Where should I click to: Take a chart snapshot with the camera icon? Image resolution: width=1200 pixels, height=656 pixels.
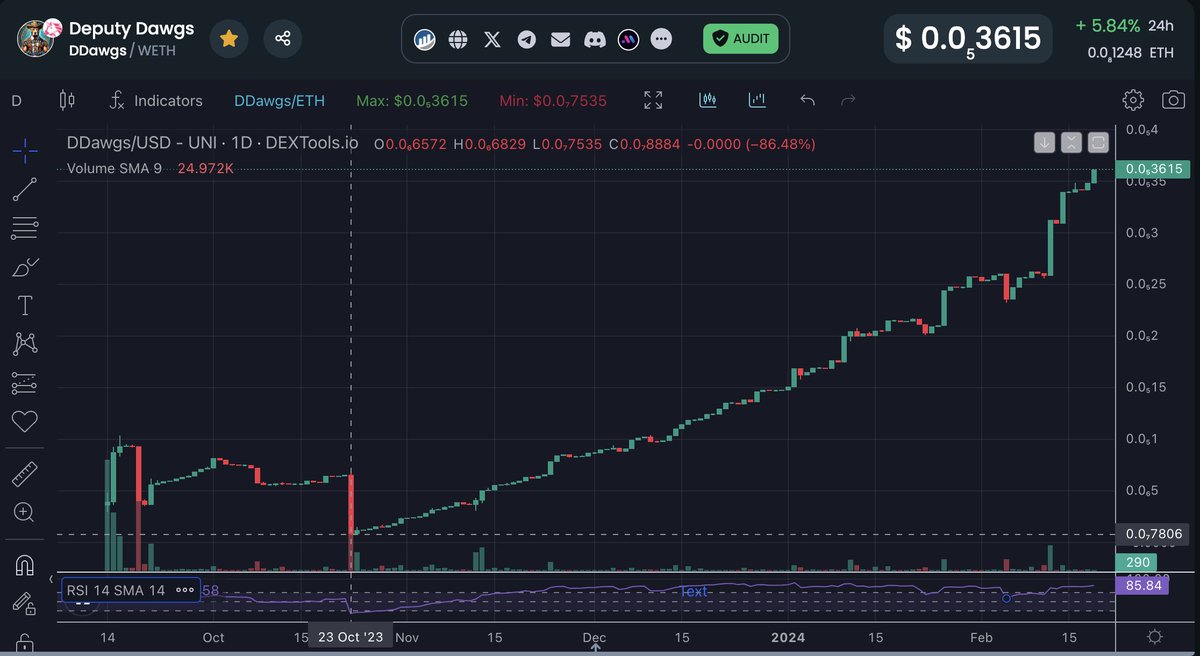(1172, 100)
